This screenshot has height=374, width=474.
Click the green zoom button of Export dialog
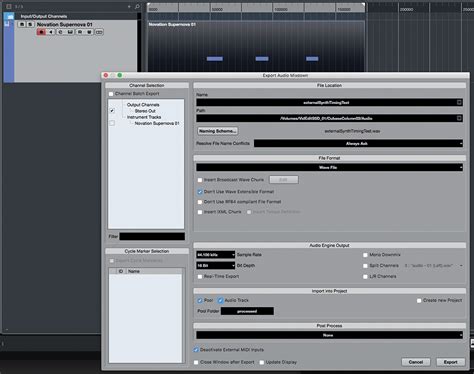pyautogui.click(x=120, y=75)
